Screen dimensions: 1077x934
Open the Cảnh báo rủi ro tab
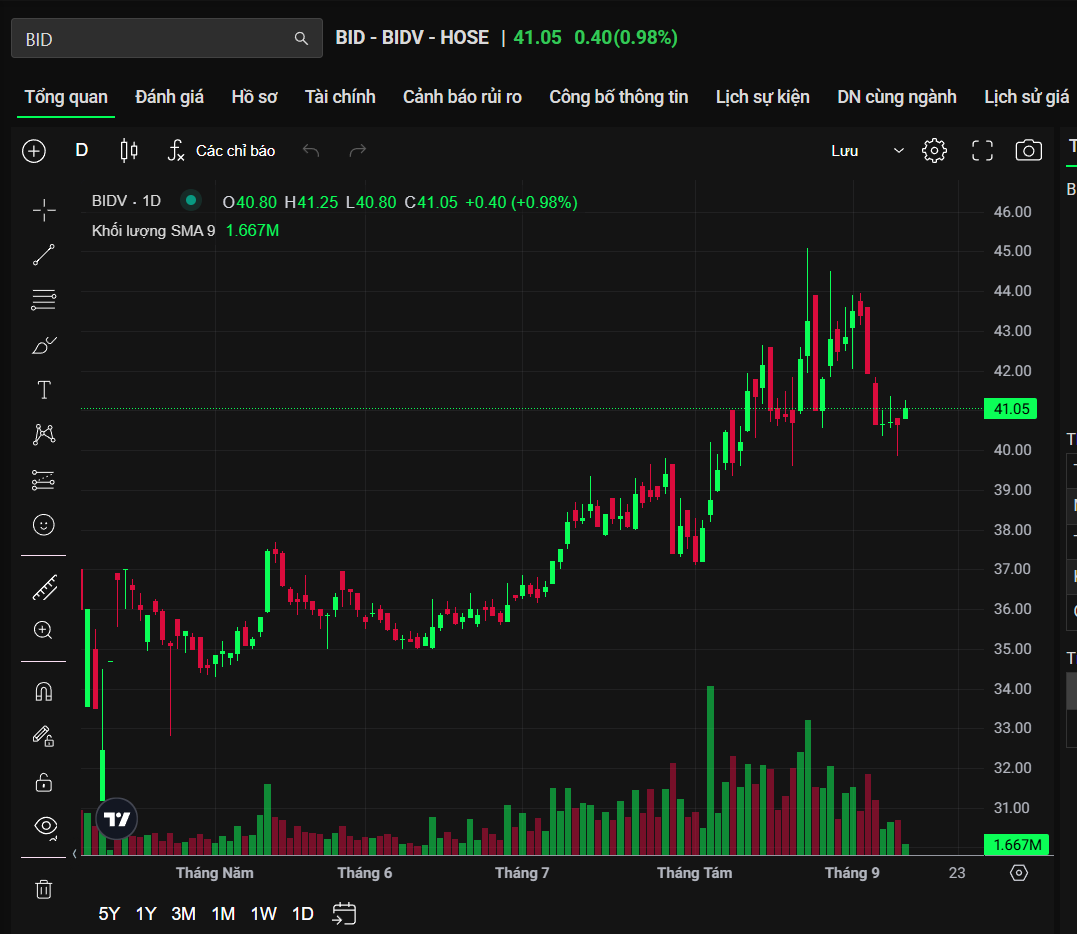click(x=462, y=97)
